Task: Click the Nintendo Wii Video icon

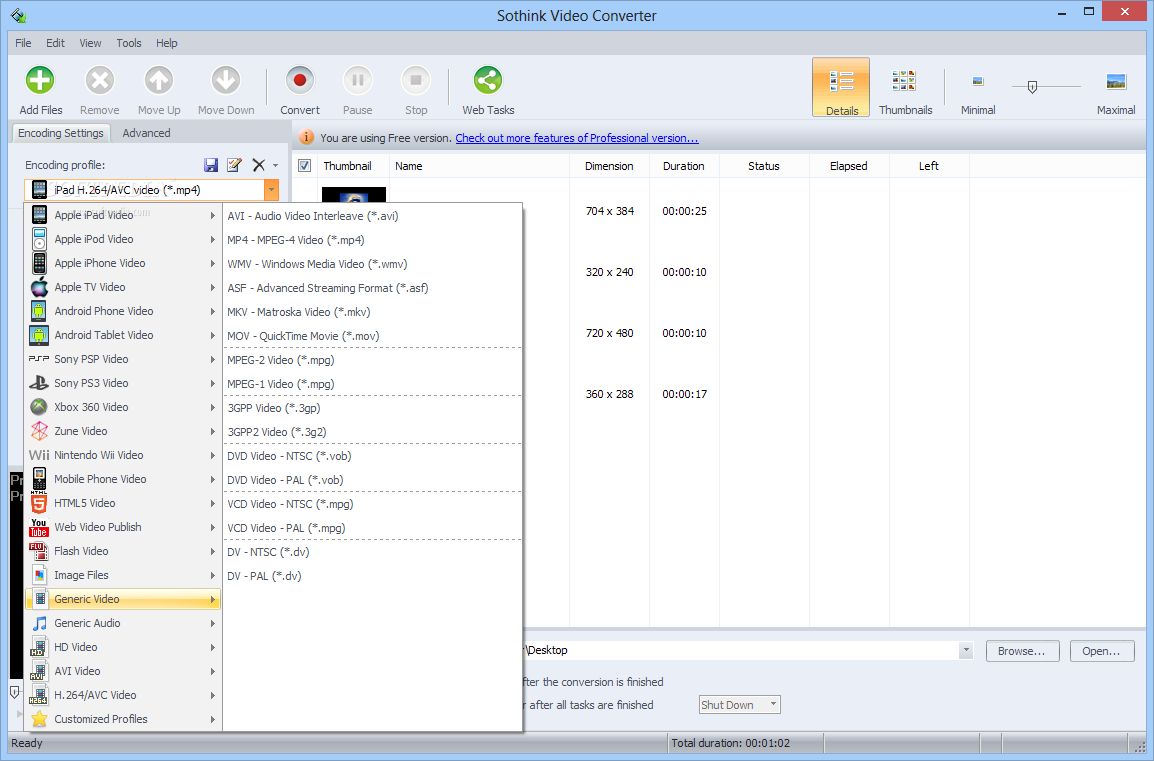Action: click(39, 455)
